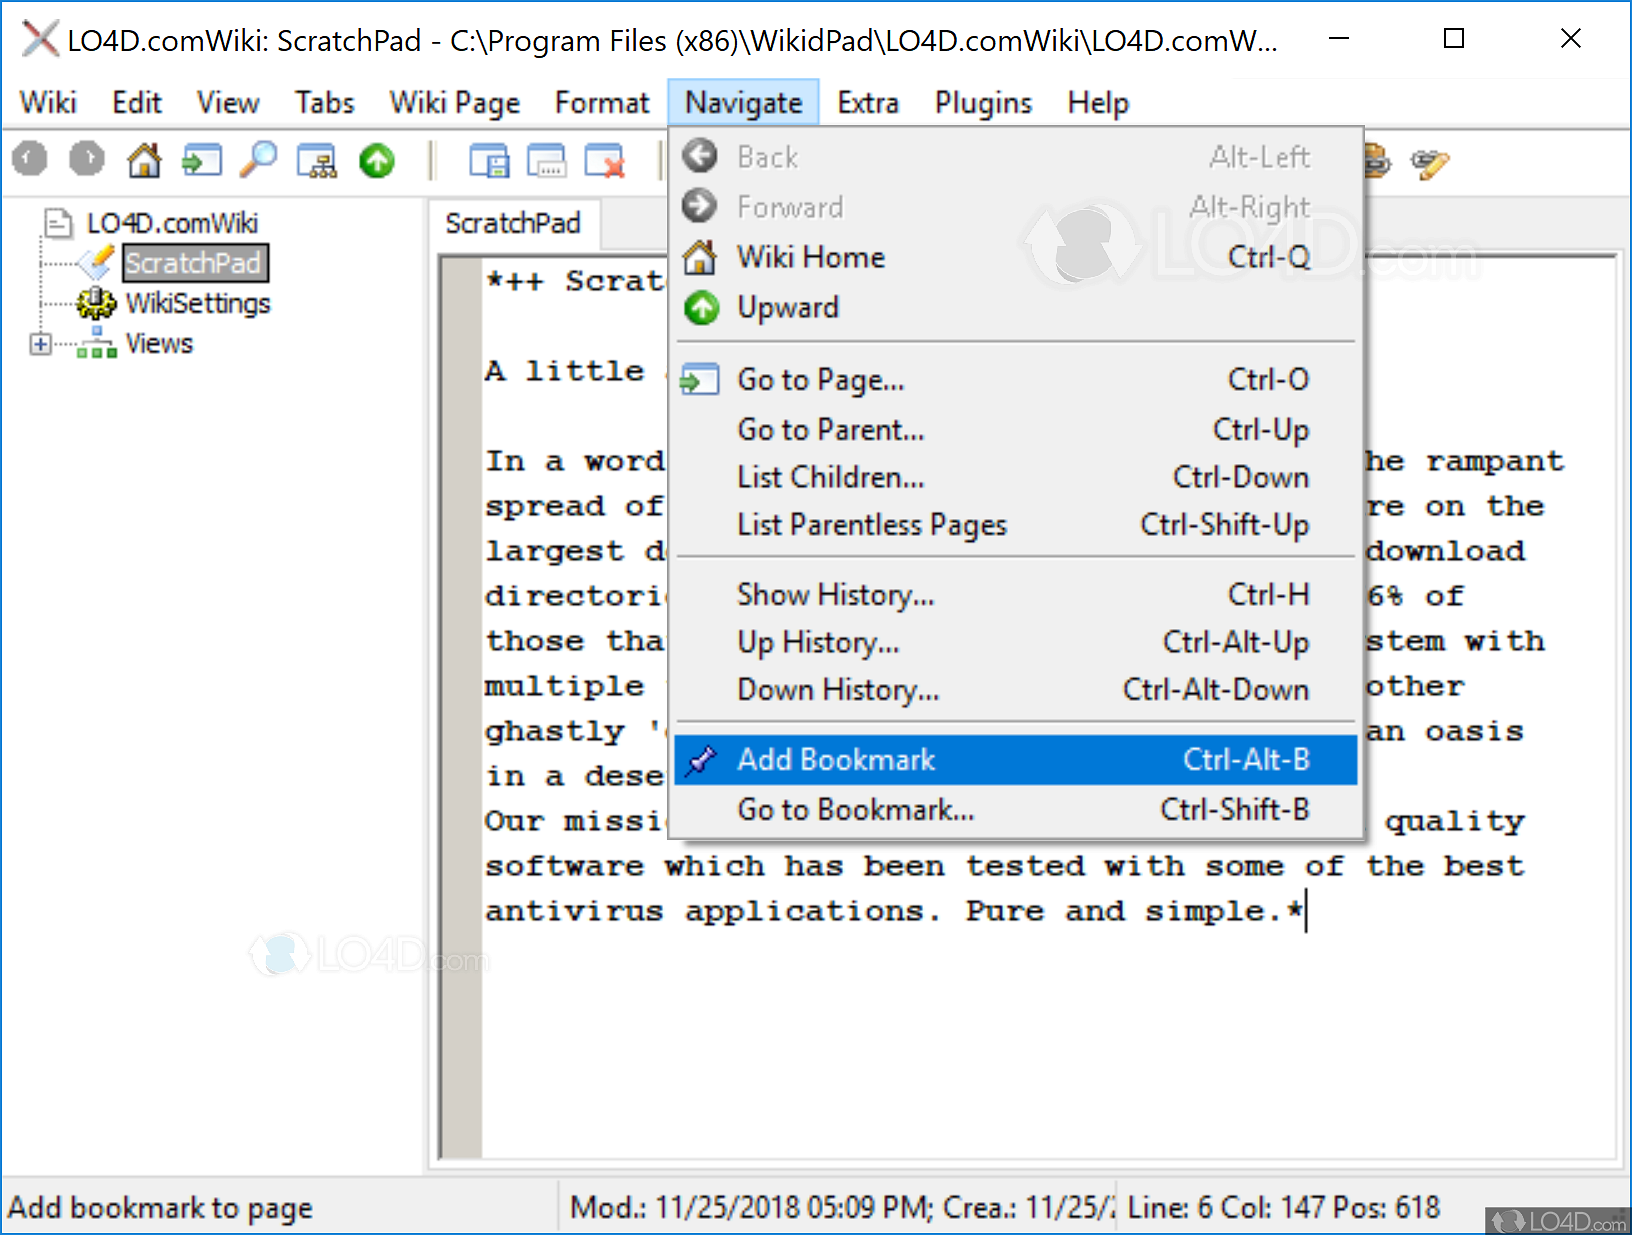Select the LO4D.comWiki root node
Image resolution: width=1632 pixels, height=1235 pixels.
pos(171,223)
